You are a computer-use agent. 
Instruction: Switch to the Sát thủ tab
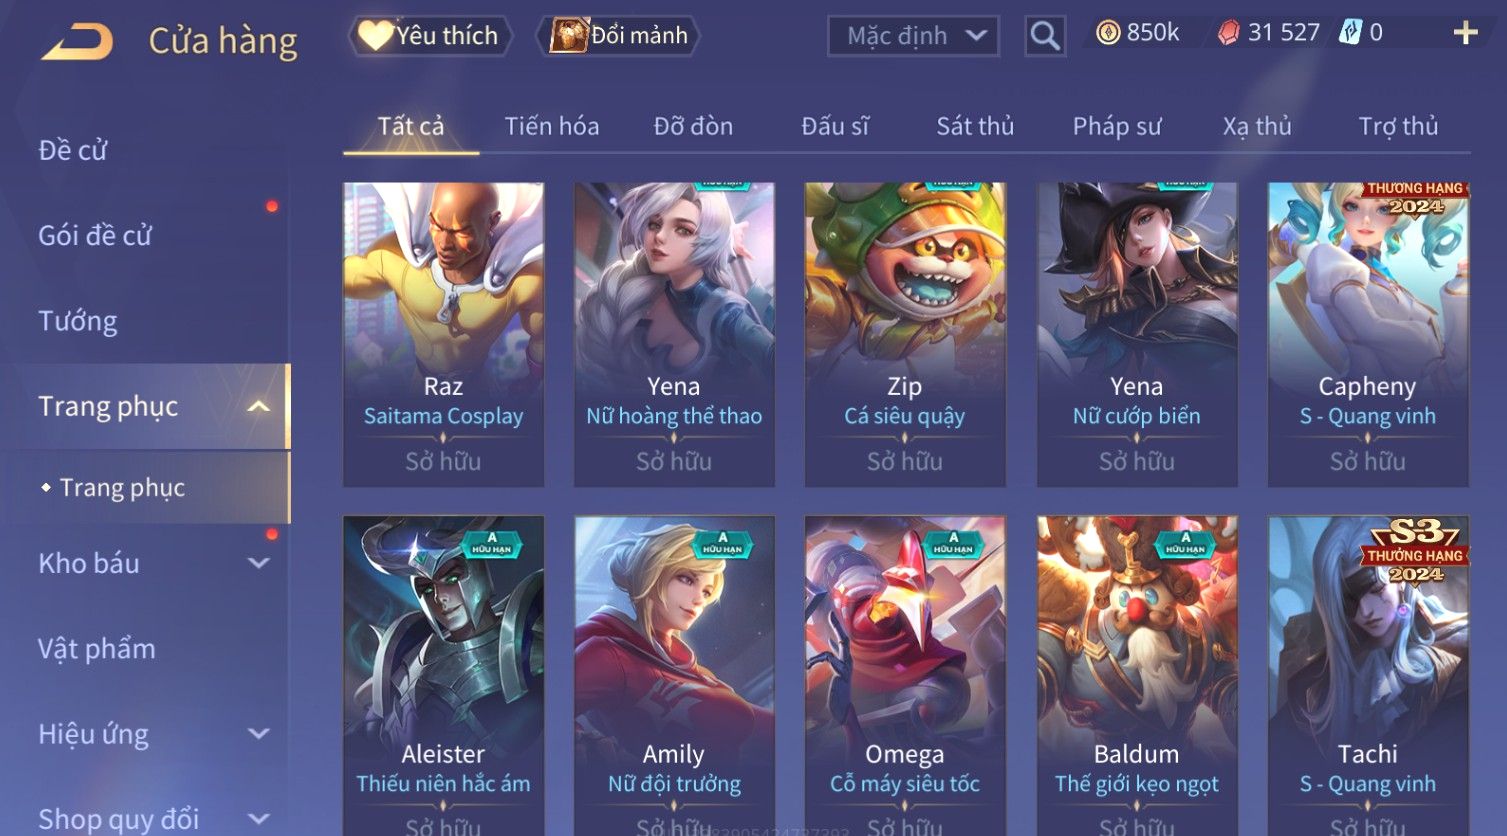pyautogui.click(x=975, y=126)
